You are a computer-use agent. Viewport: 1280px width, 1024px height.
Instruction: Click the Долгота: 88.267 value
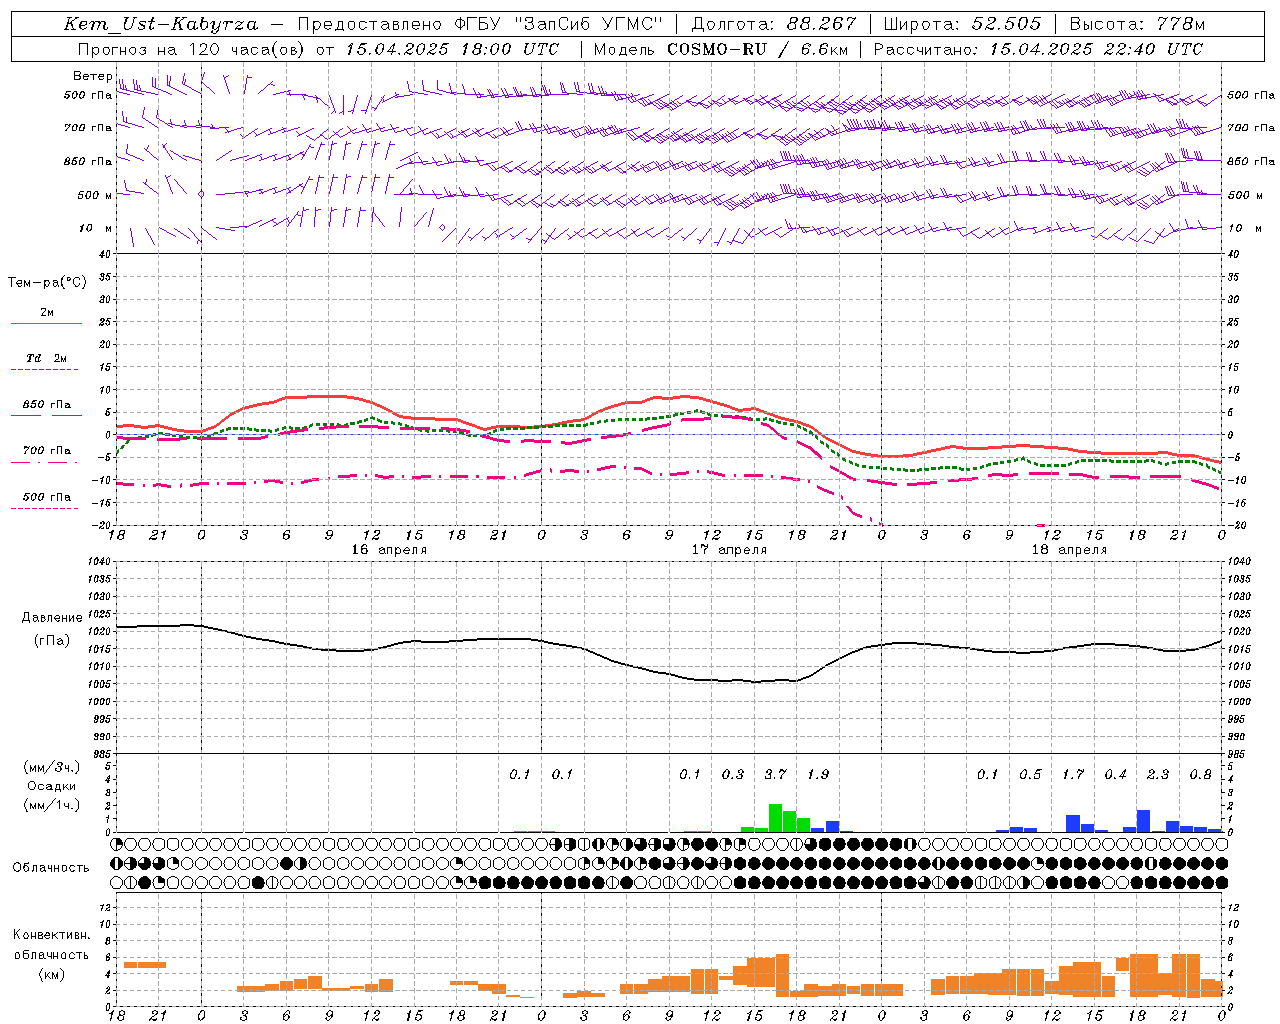pyautogui.click(x=774, y=24)
